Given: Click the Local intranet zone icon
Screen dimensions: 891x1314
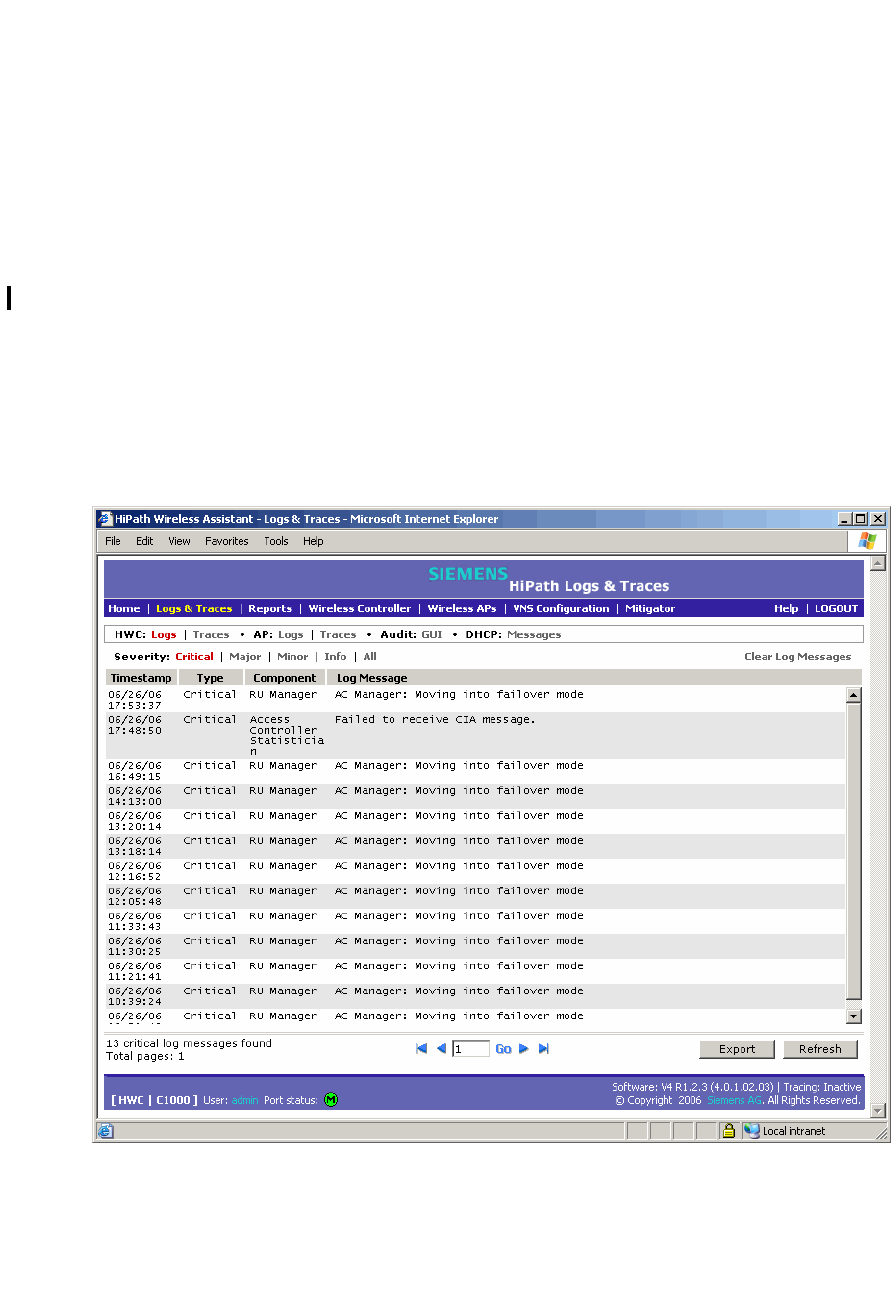Looking at the screenshot, I should pos(751,1131).
